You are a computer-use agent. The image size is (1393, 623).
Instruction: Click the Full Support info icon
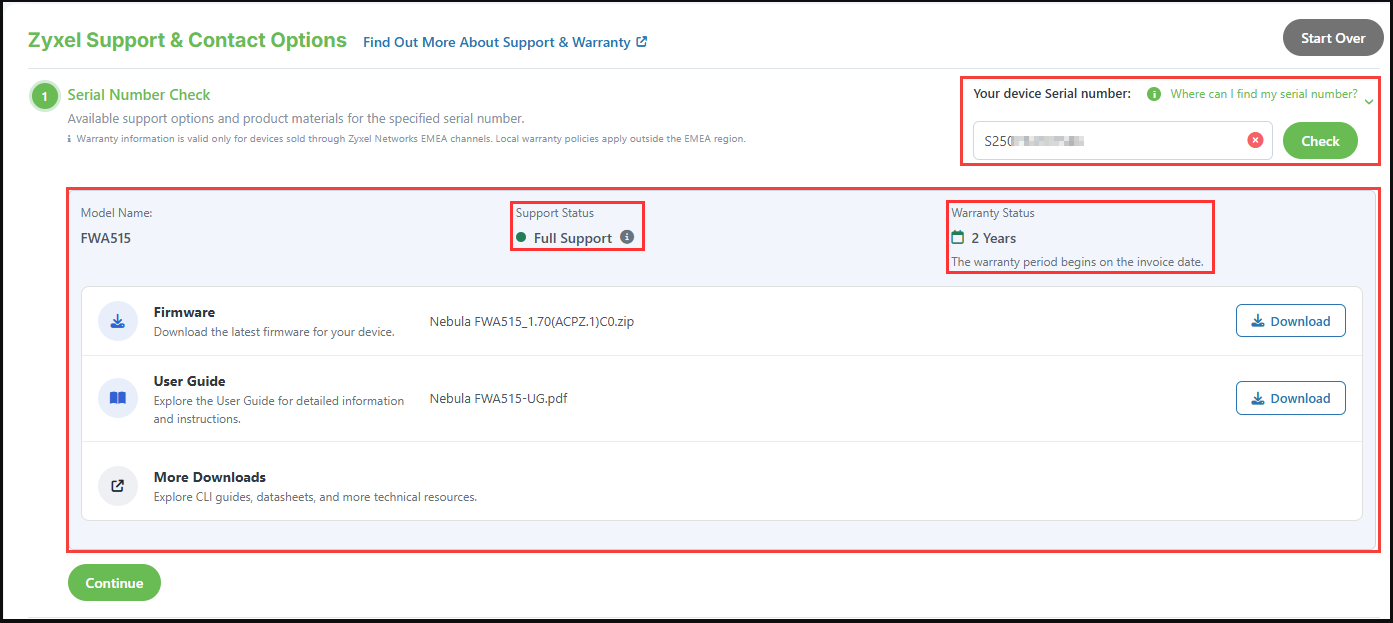point(627,237)
